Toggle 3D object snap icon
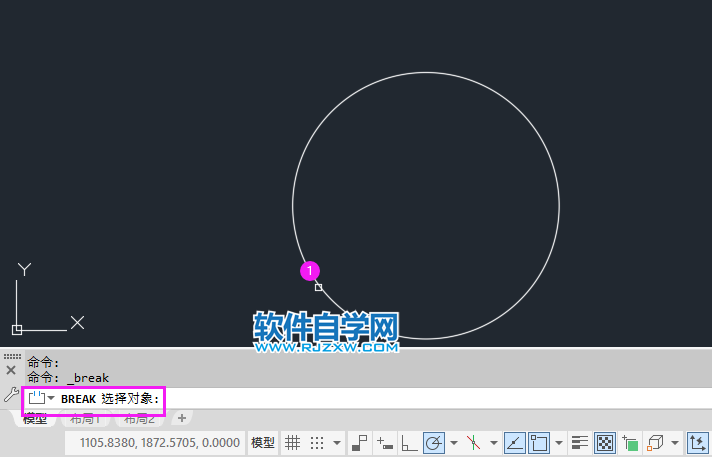712x457 pixels. point(655,442)
